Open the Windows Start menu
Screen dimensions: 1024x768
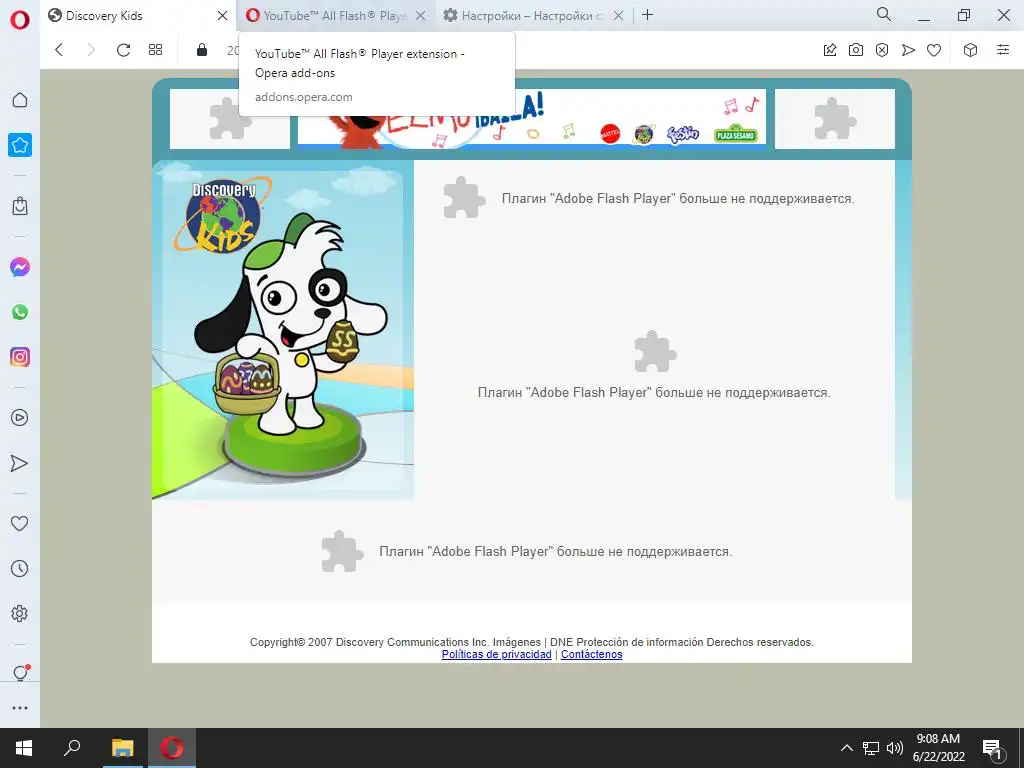coord(24,748)
